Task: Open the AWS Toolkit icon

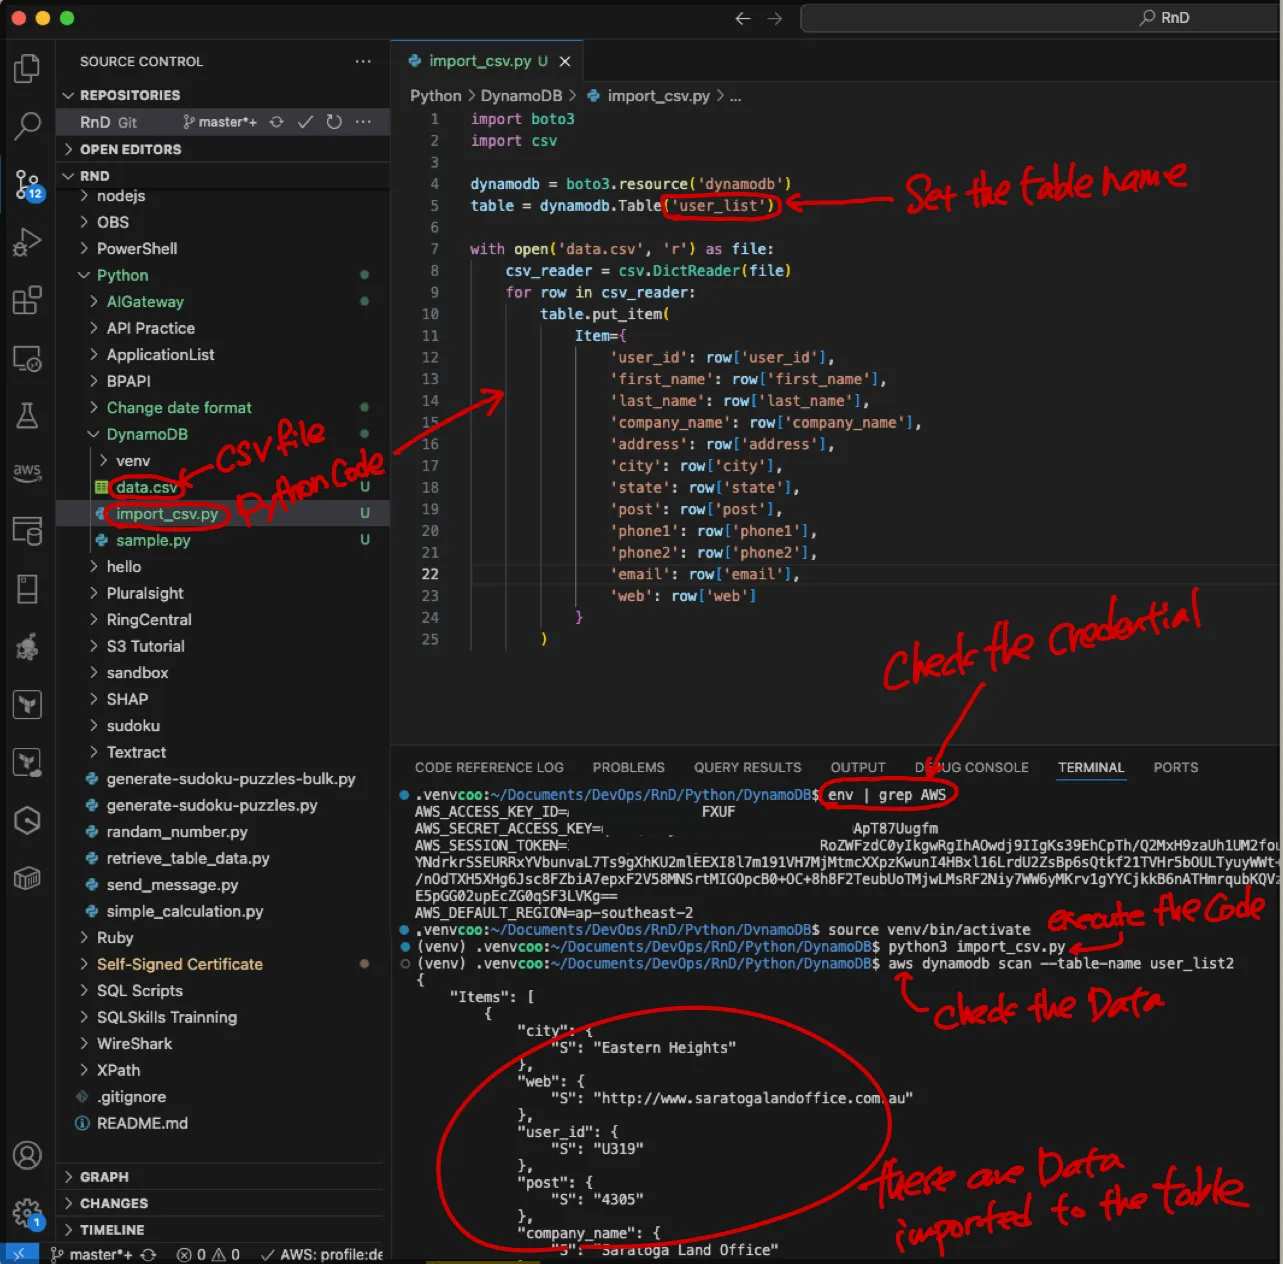Action: pyautogui.click(x=27, y=471)
